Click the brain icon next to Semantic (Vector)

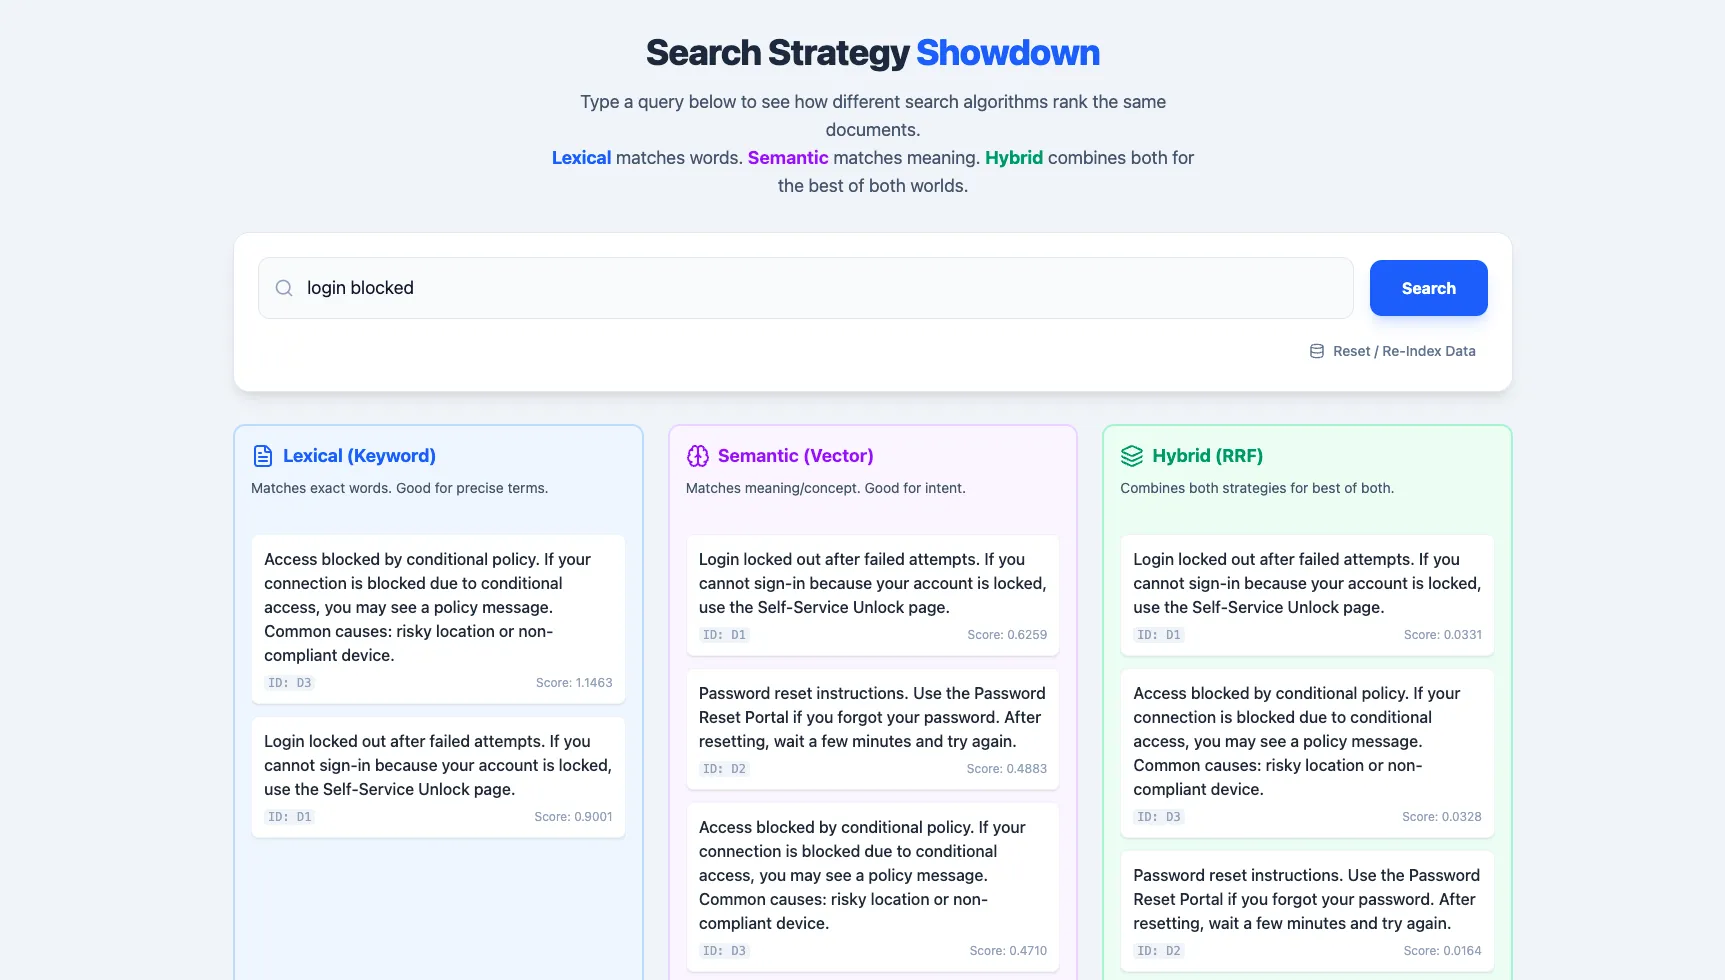click(x=697, y=455)
